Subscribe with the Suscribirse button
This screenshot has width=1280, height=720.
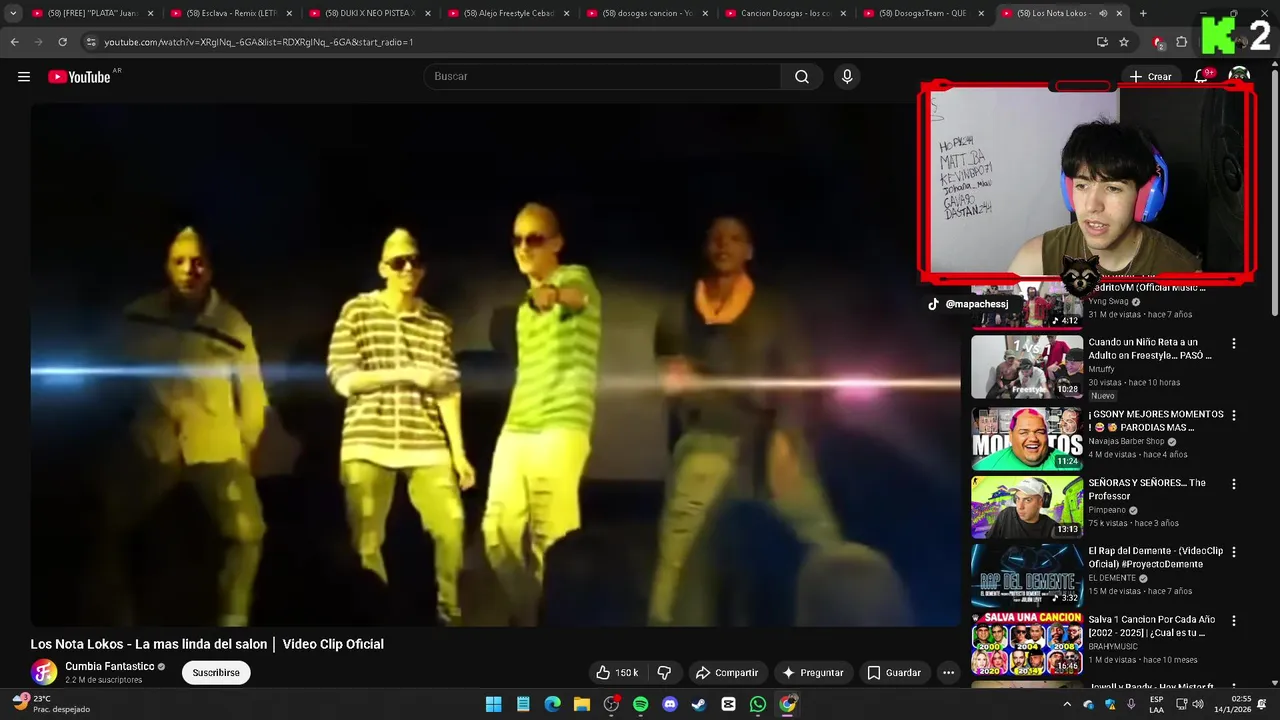click(x=216, y=673)
